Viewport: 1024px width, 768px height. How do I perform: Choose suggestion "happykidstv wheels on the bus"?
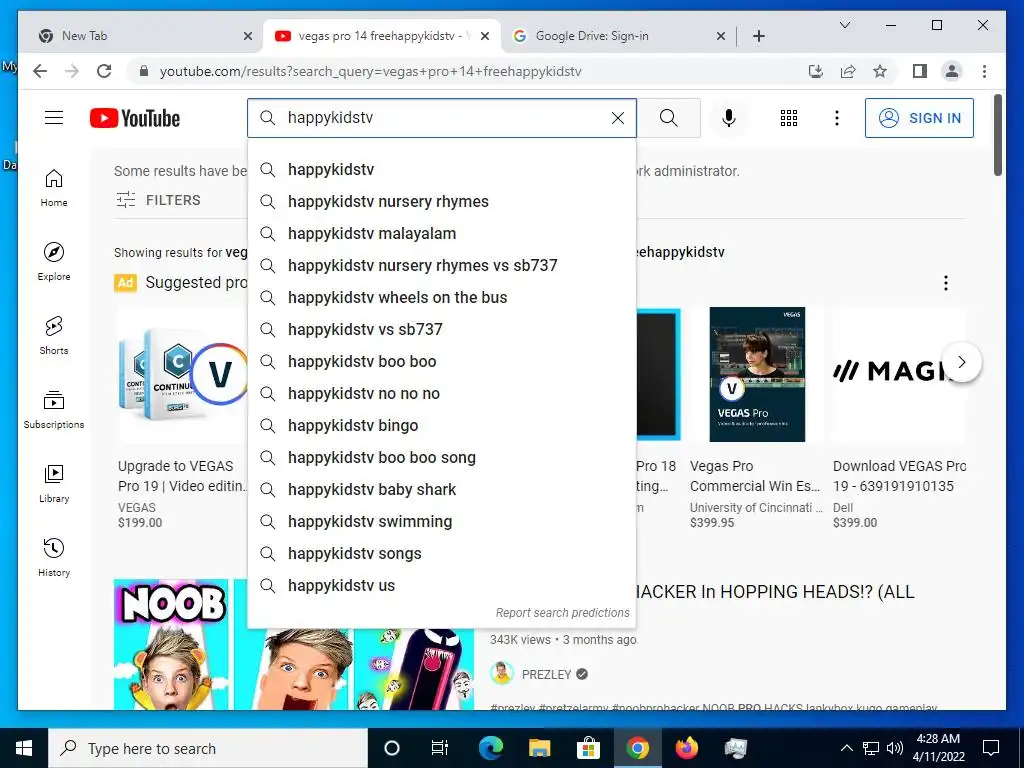[x=442, y=297]
